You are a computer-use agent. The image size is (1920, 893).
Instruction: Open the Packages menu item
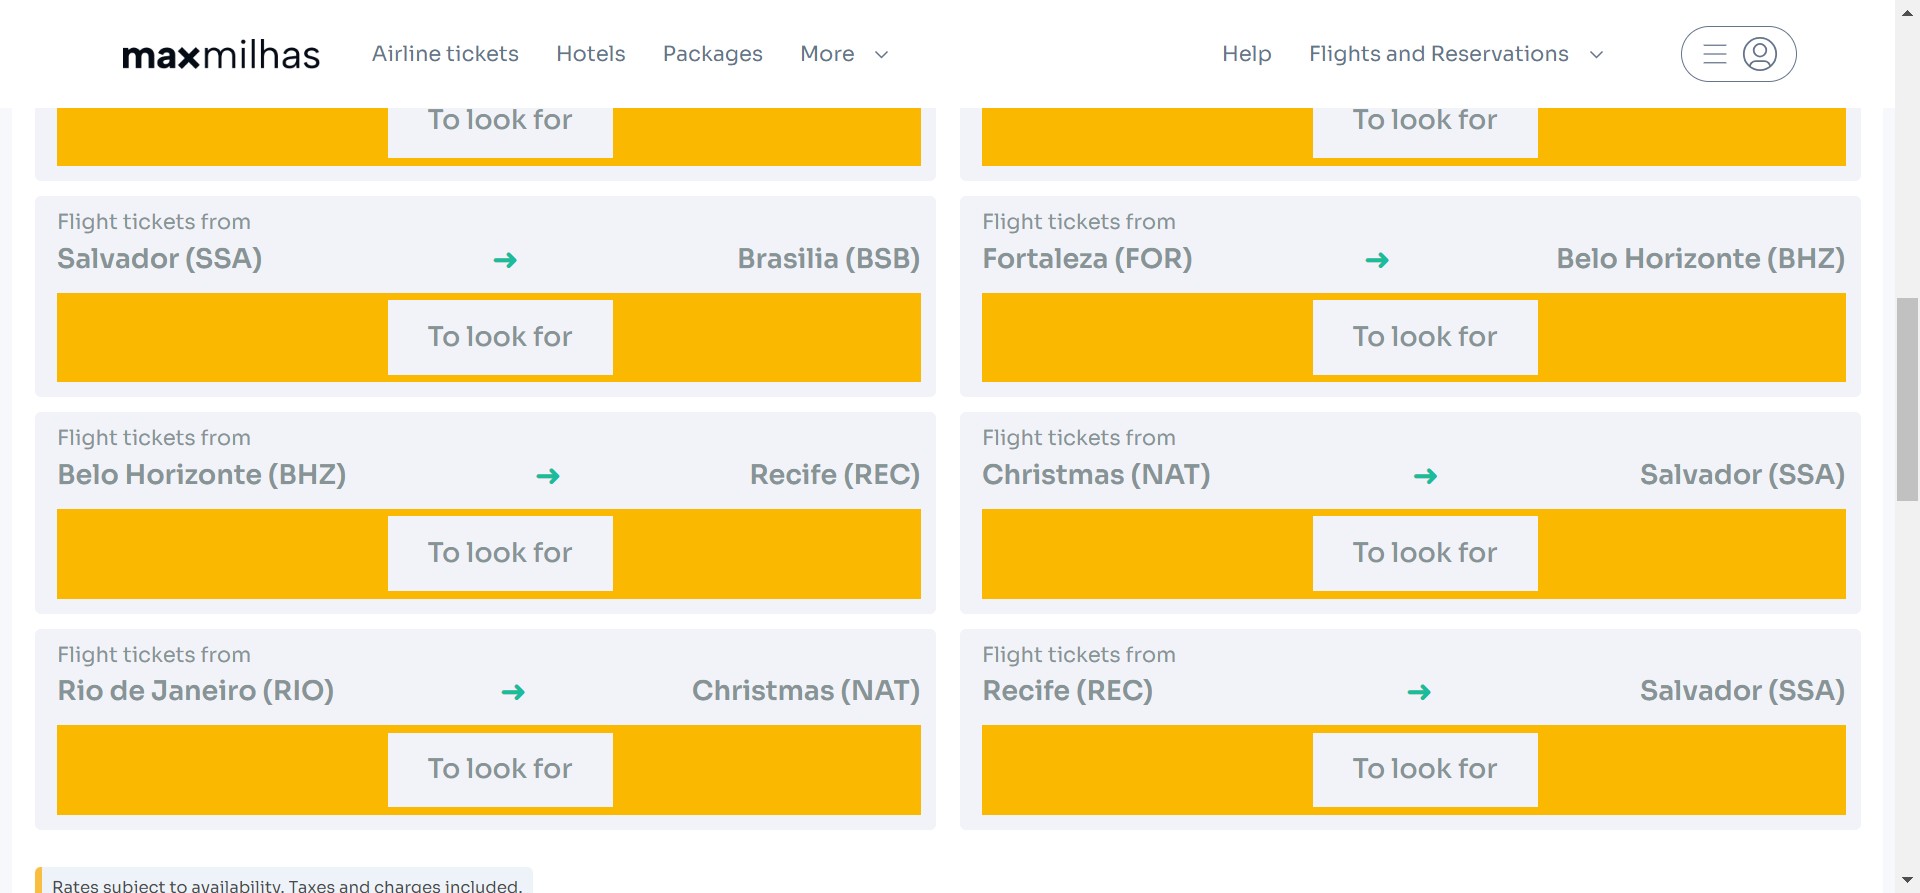click(712, 54)
